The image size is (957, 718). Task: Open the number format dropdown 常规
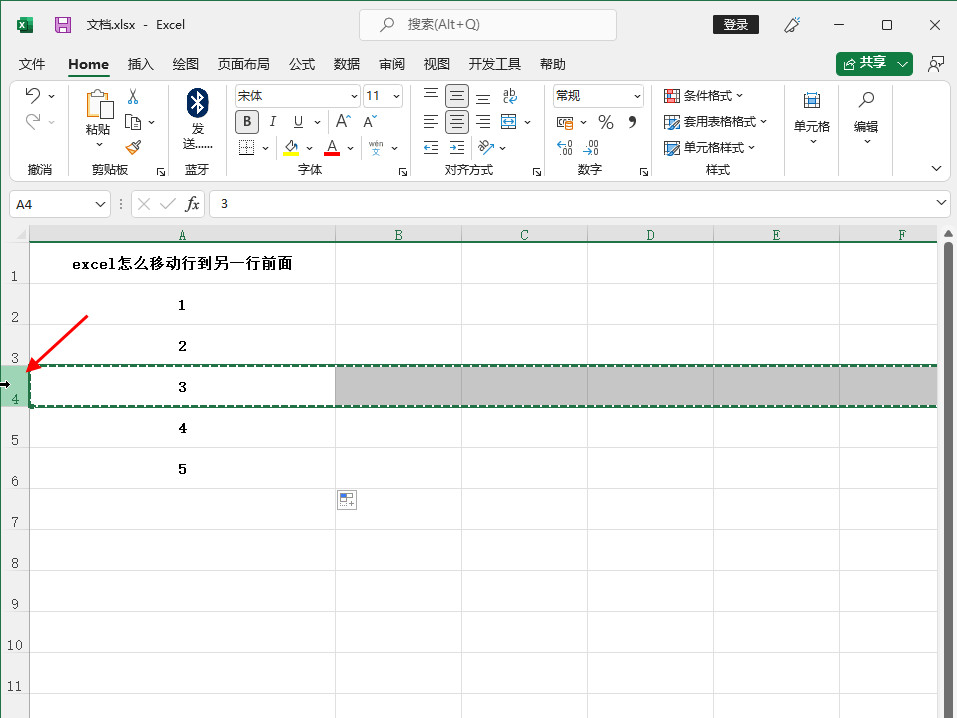[637, 96]
